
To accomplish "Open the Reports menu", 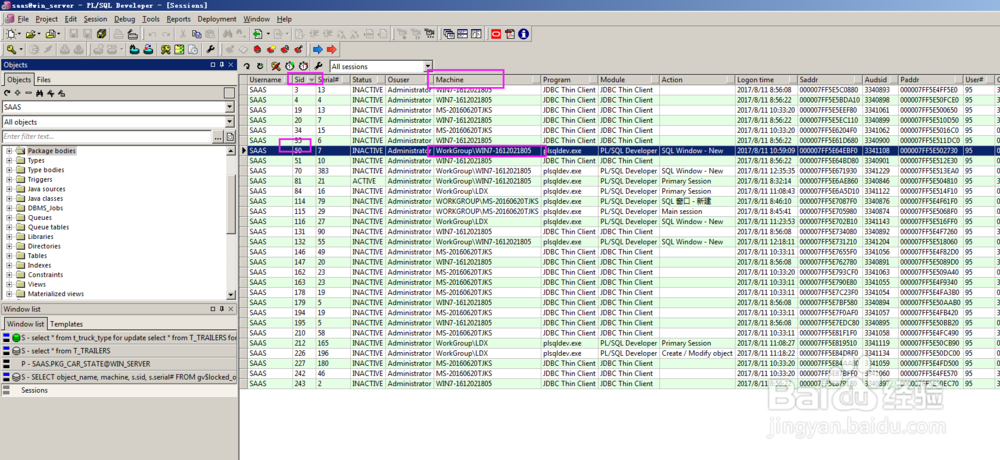I will [x=179, y=19].
